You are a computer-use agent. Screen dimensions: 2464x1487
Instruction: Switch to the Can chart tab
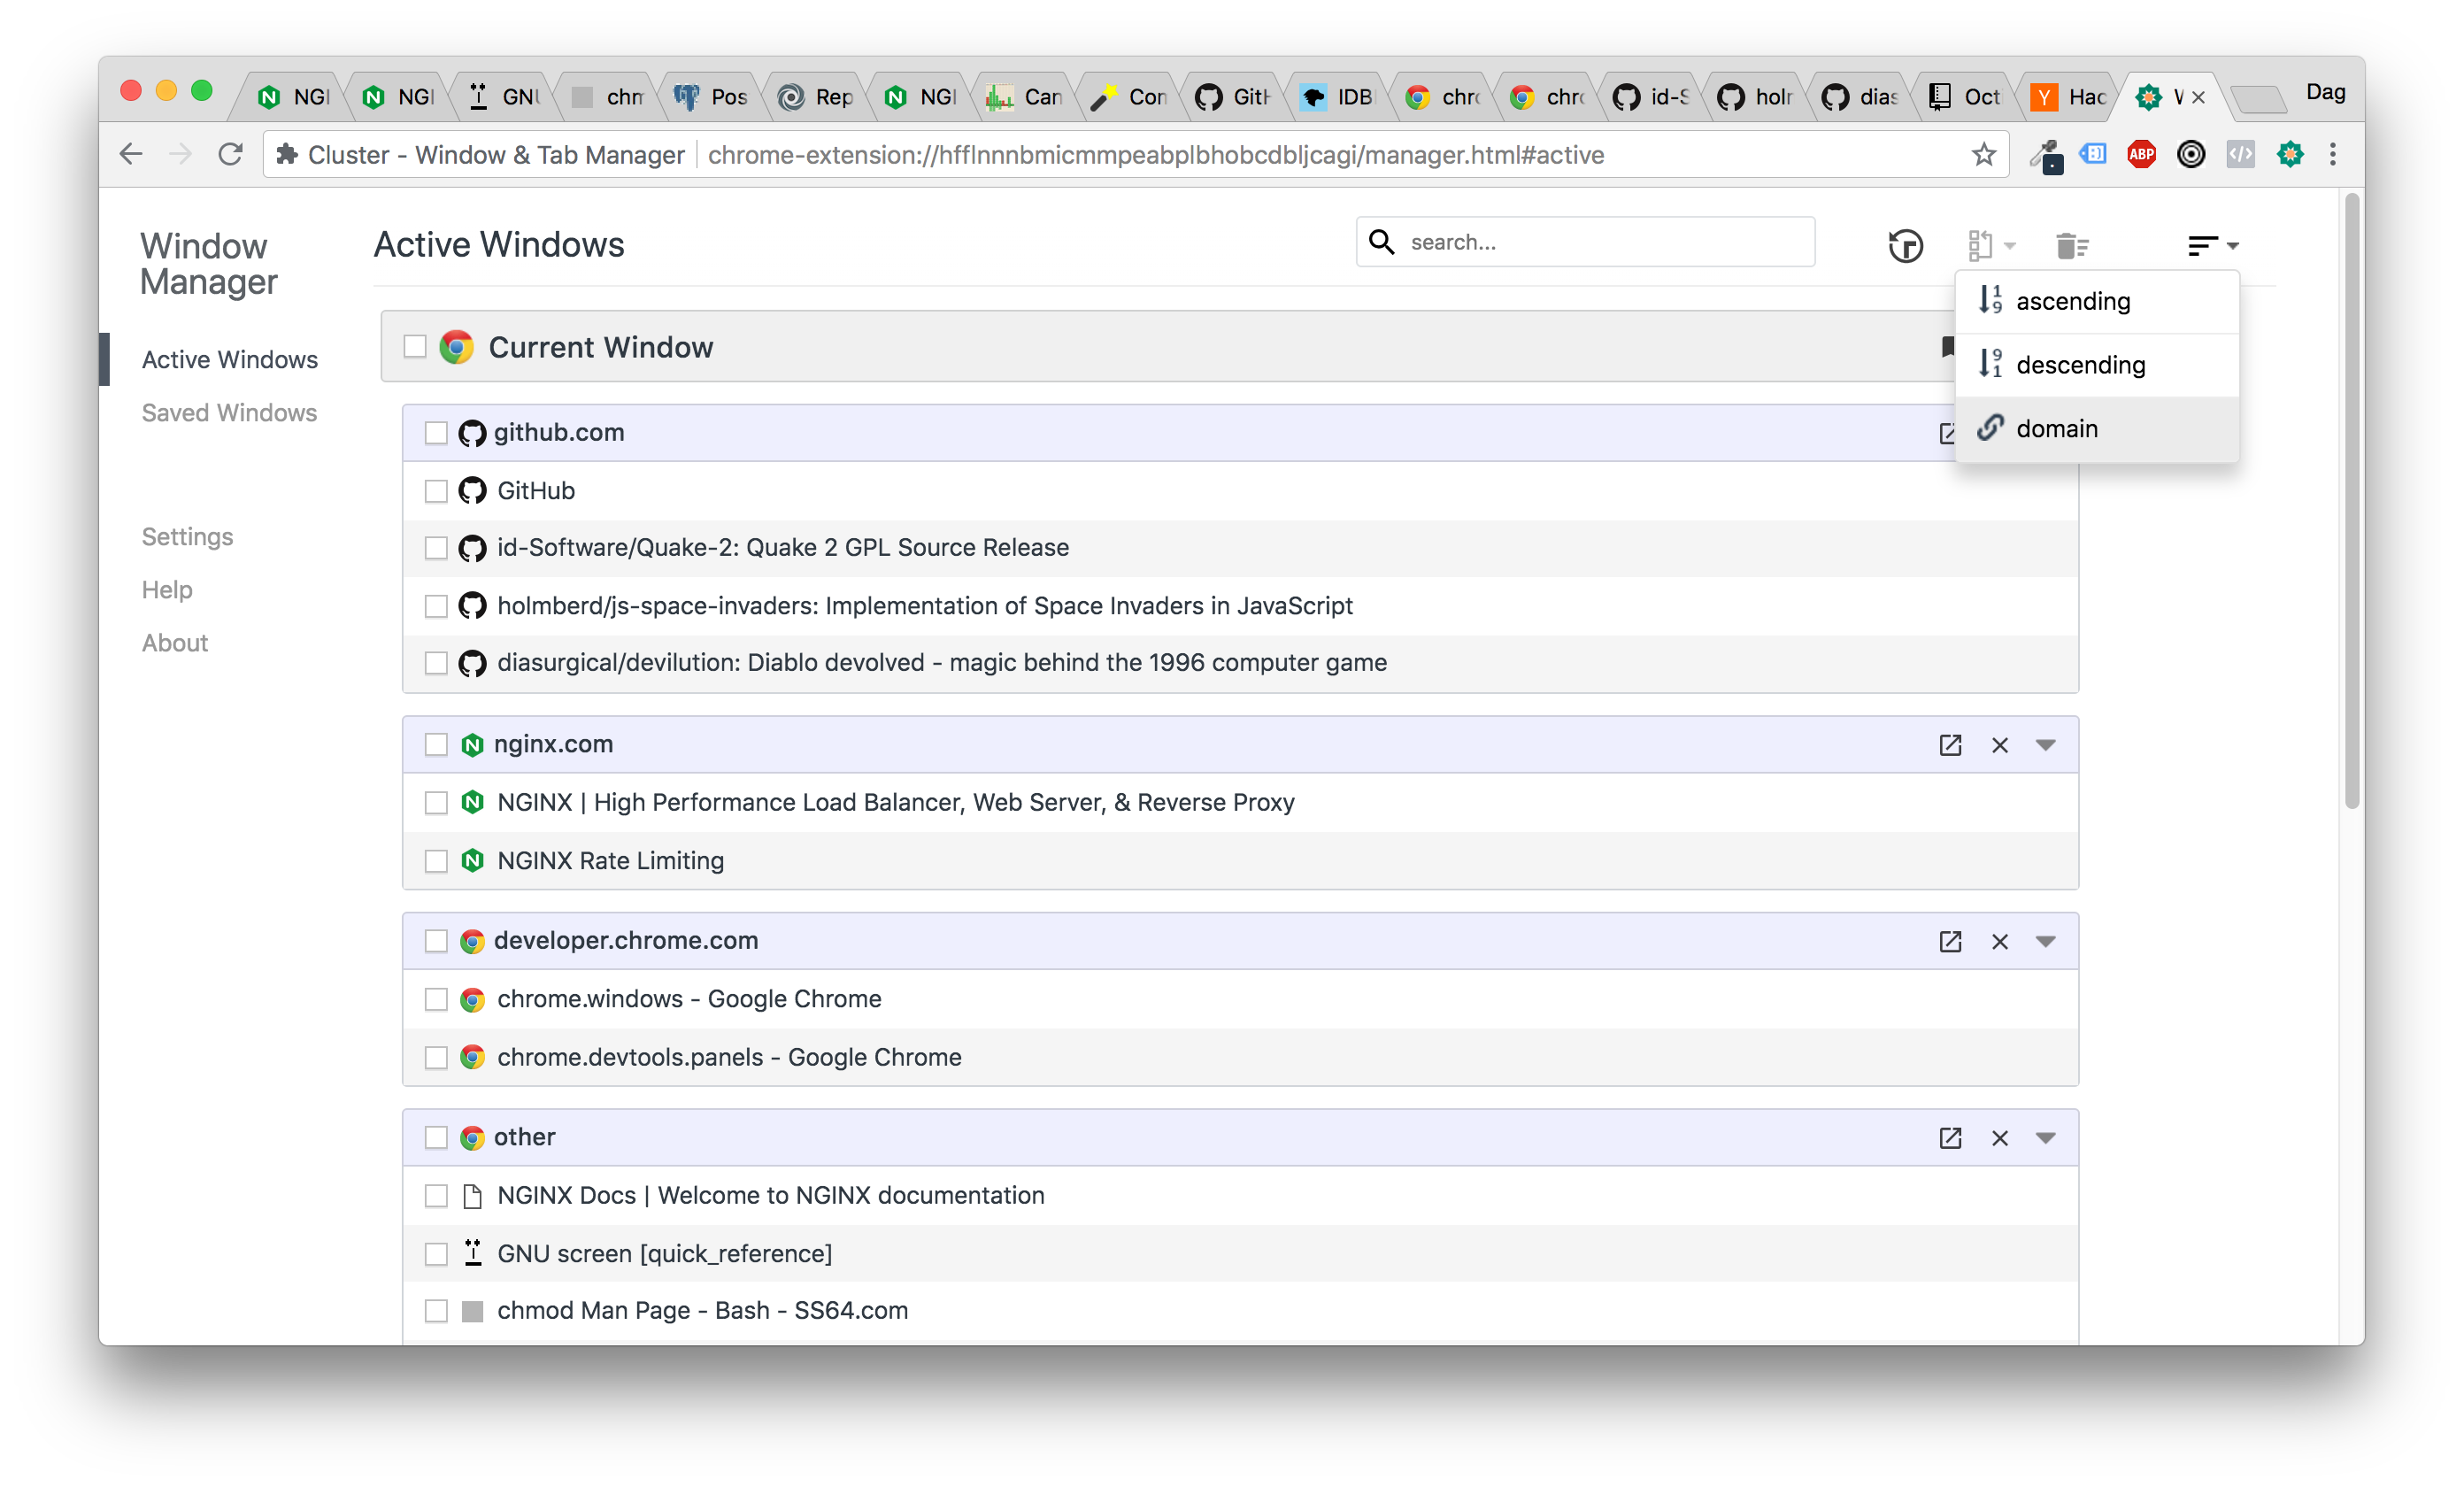click(1024, 96)
